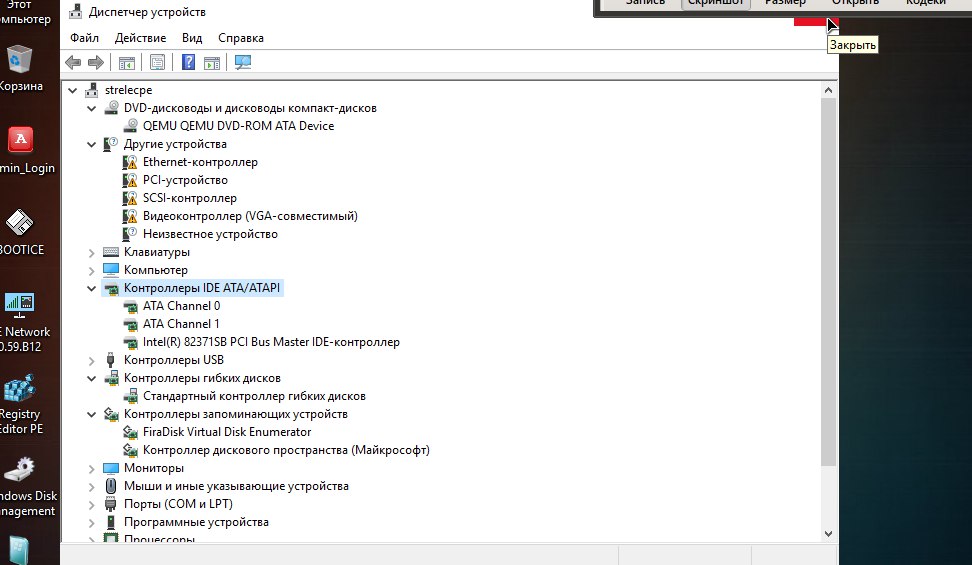Click the Открыть button in the recorder window
The height and width of the screenshot is (565, 972).
point(855,4)
